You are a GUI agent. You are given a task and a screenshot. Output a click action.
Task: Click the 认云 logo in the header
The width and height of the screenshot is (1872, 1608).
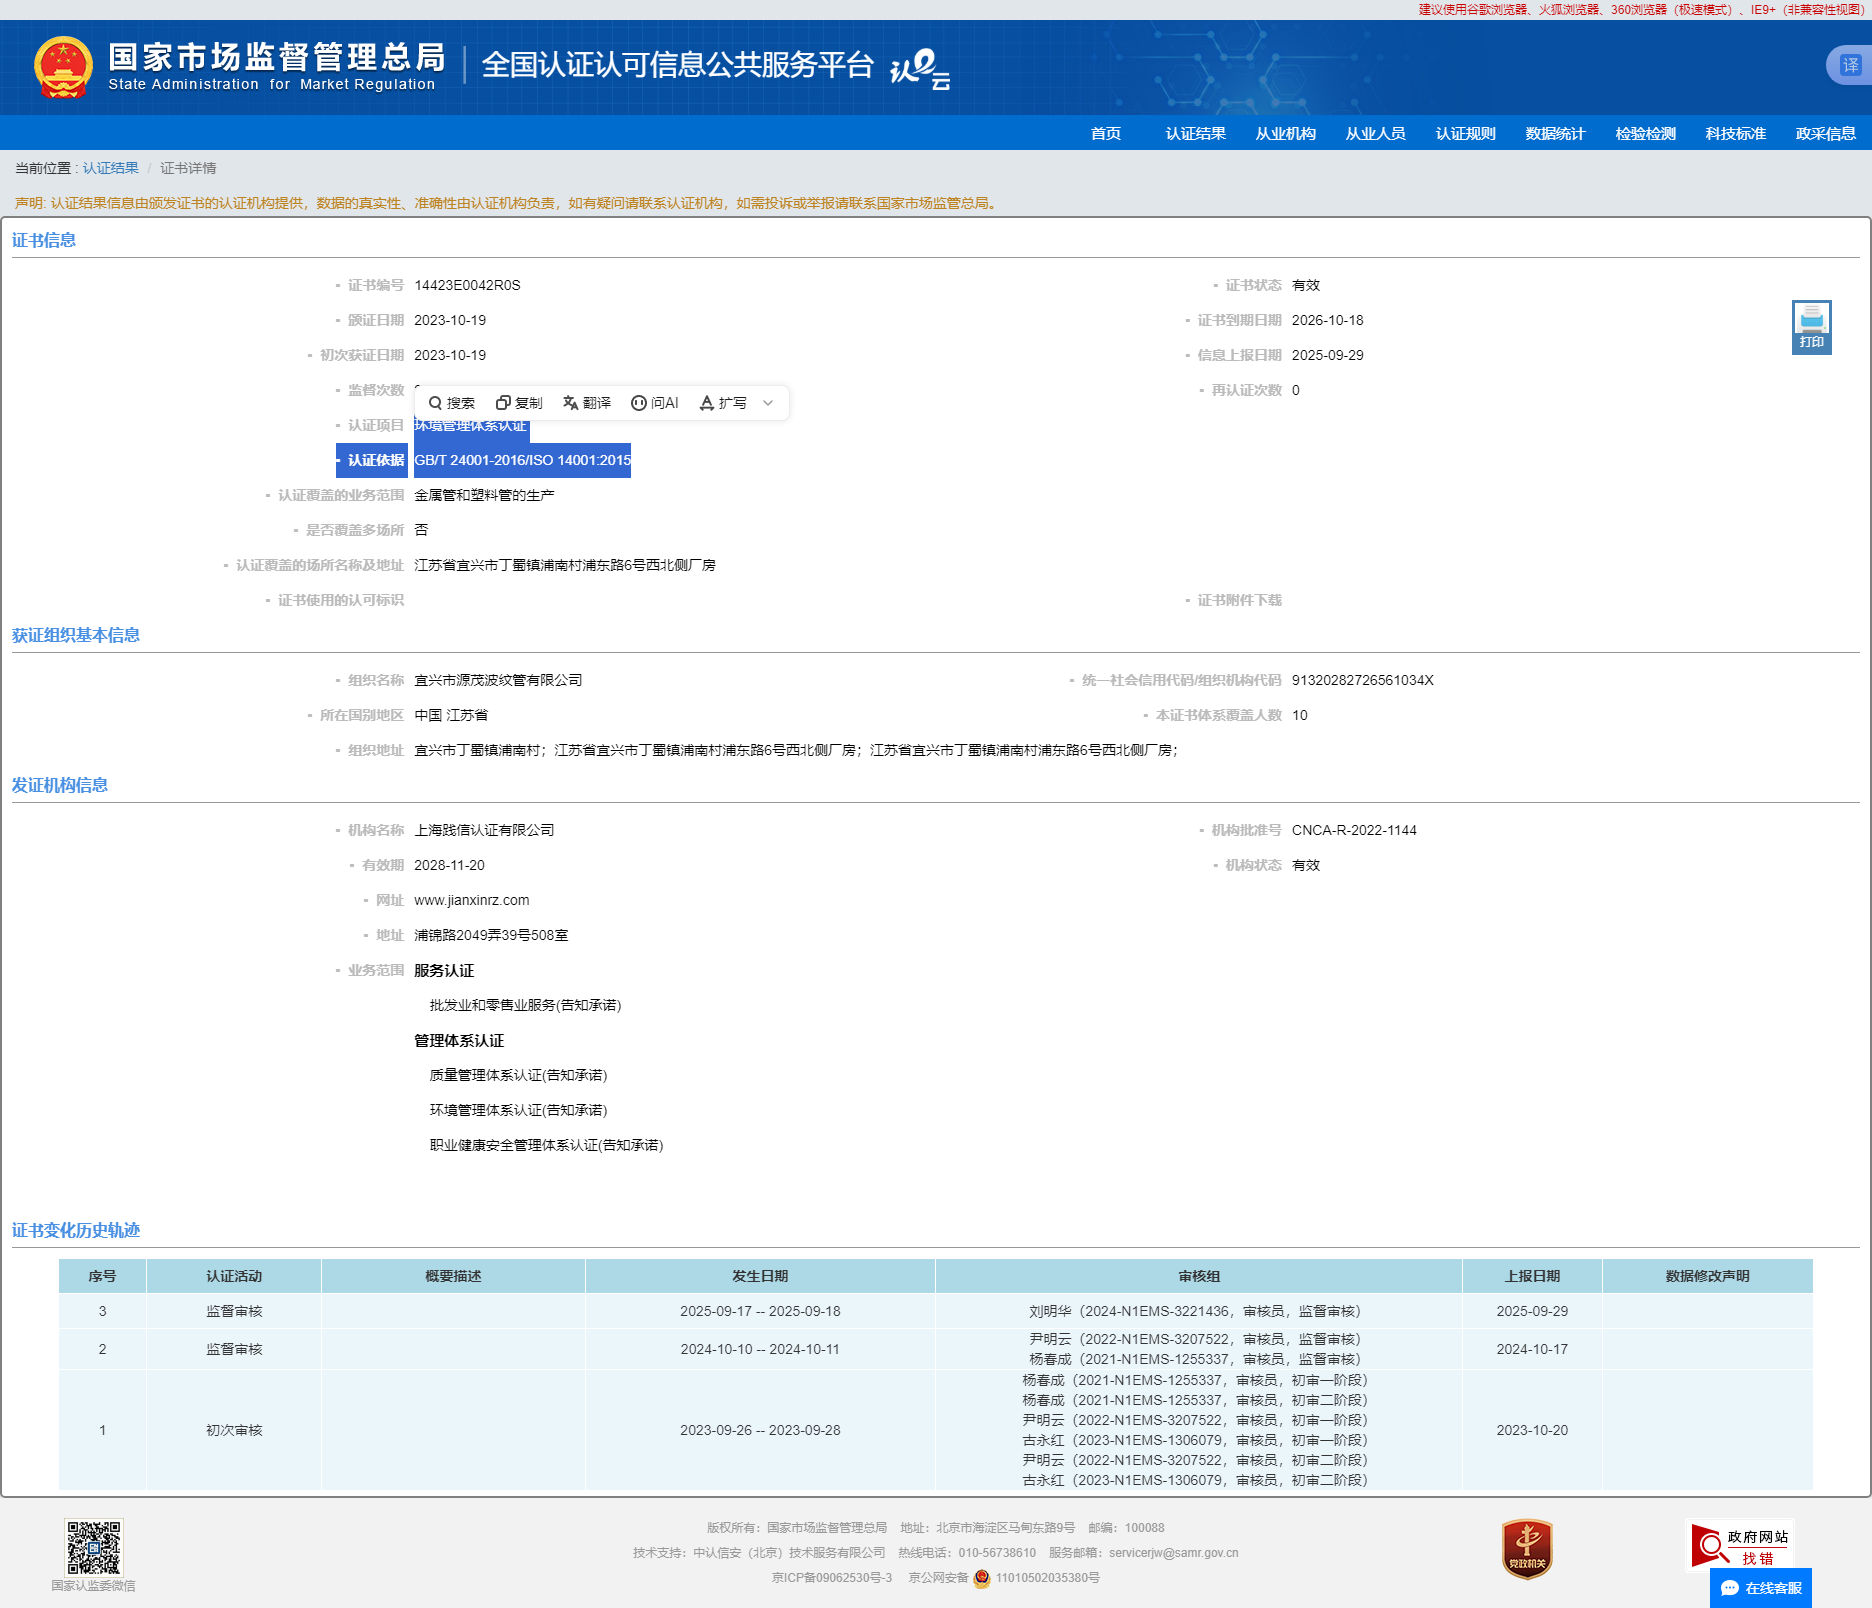(920, 68)
